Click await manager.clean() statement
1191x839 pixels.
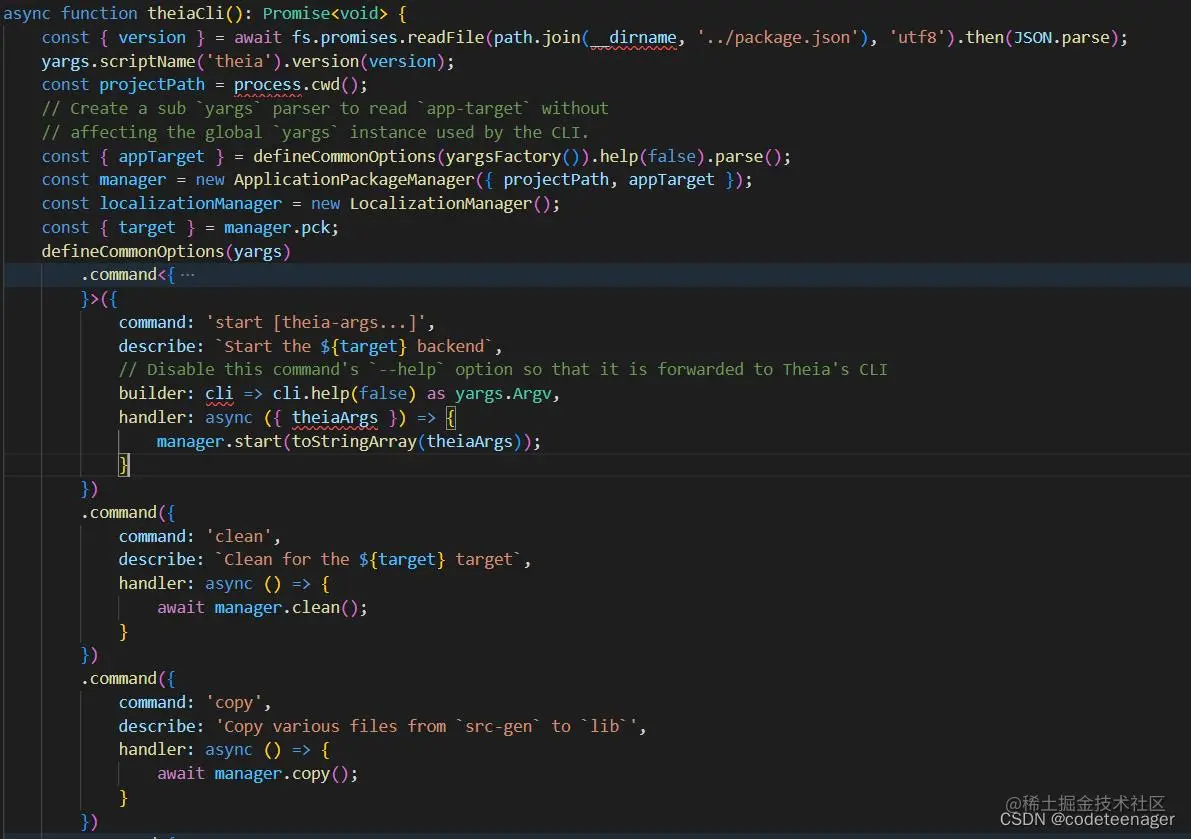coord(262,607)
